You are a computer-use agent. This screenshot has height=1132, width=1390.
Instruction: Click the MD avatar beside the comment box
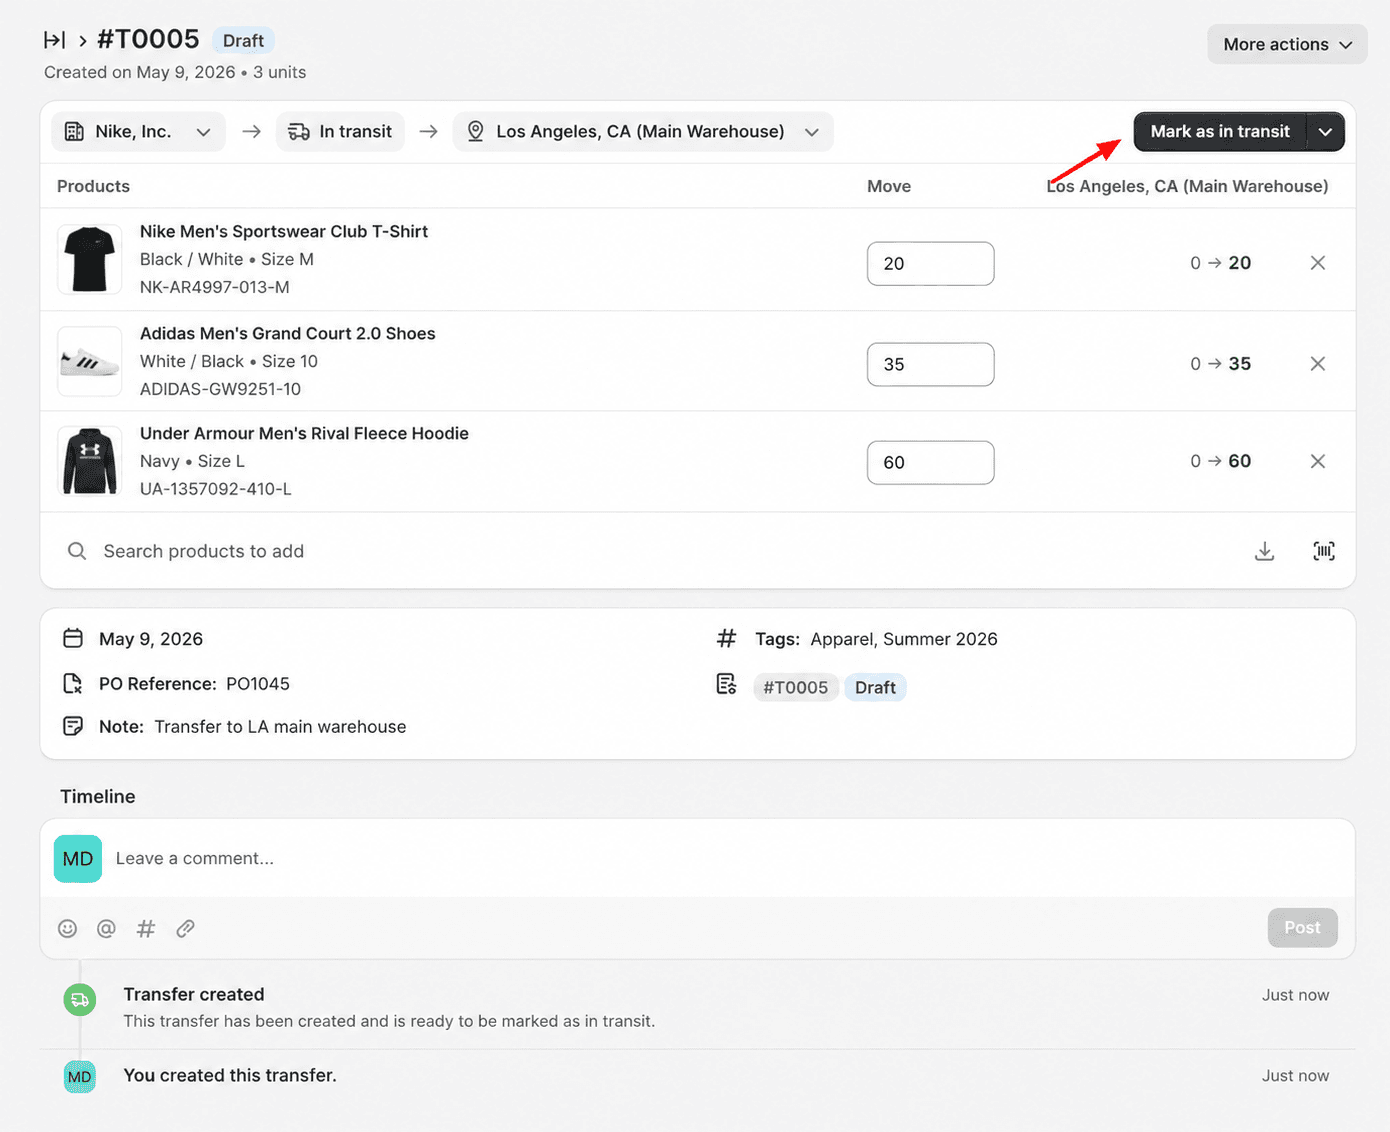click(78, 859)
